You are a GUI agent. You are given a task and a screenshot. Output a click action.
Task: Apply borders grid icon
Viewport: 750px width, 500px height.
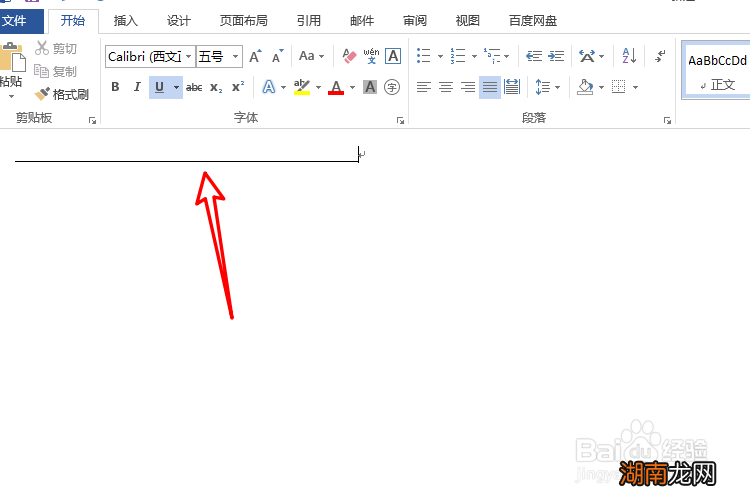pyautogui.click(x=618, y=87)
